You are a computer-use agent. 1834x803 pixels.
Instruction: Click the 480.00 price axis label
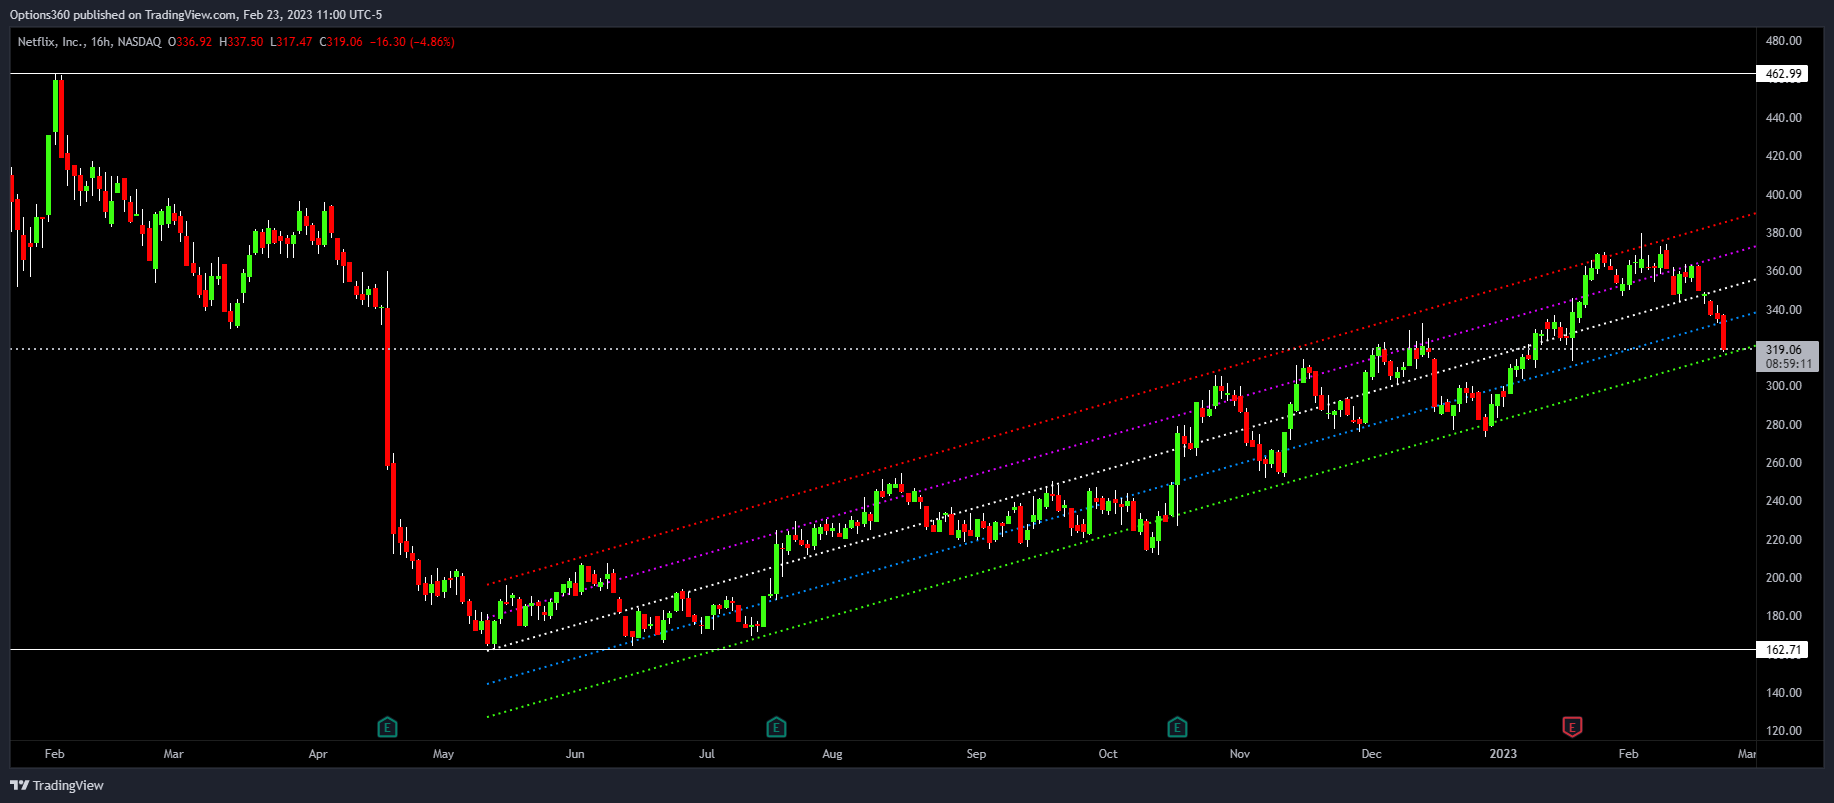point(1783,41)
